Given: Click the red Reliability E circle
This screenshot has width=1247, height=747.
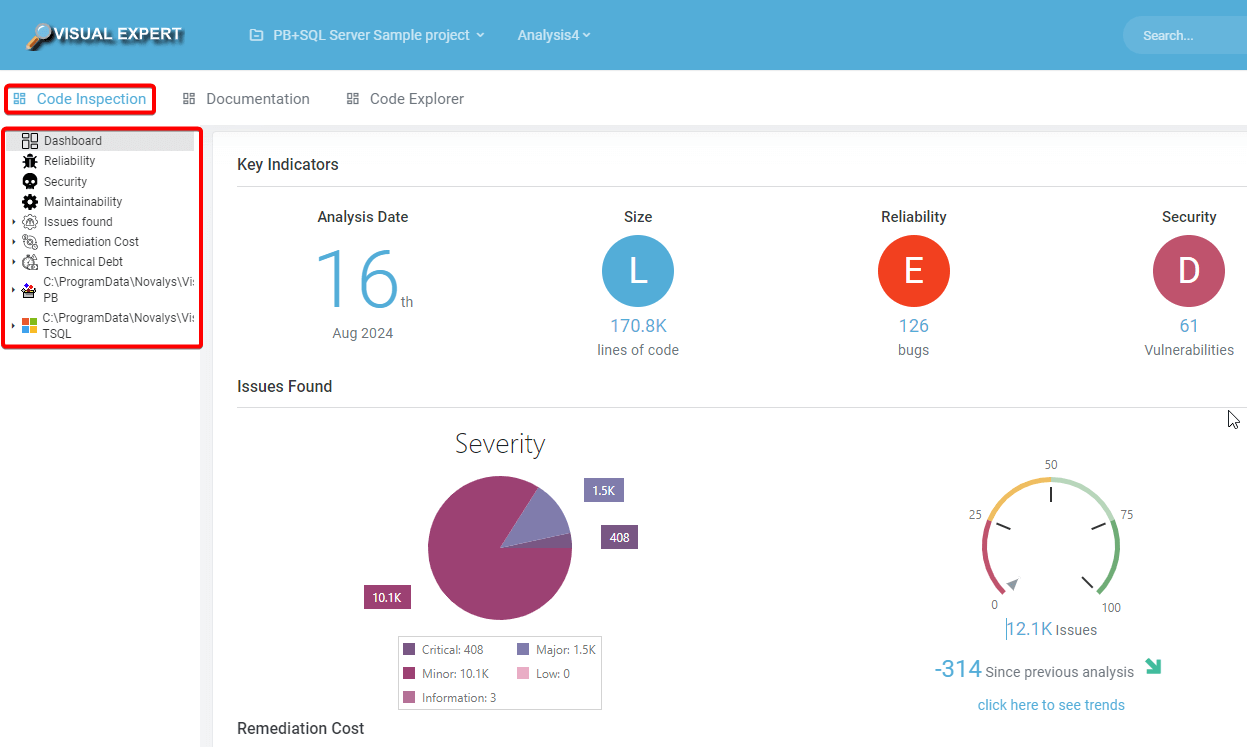Looking at the screenshot, I should click(914, 271).
